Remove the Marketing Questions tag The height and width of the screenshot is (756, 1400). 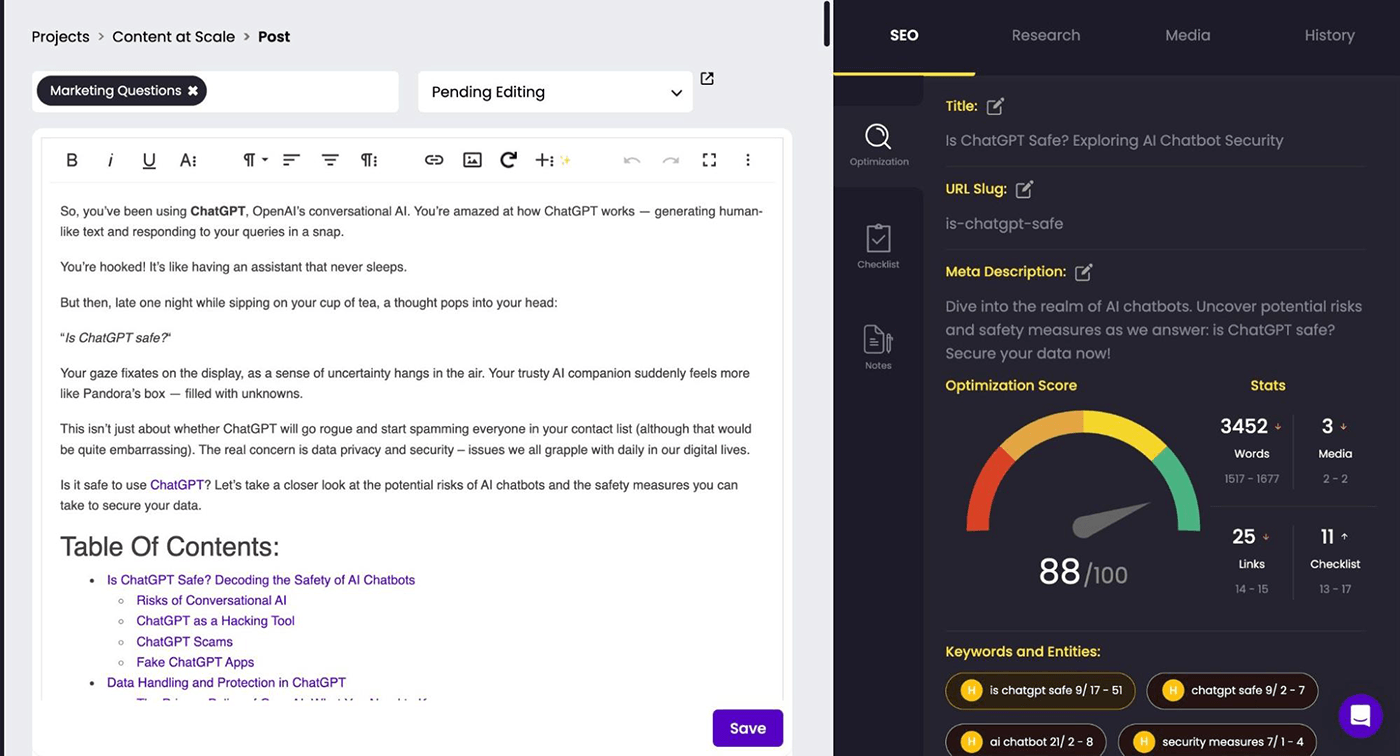pyautogui.click(x=193, y=91)
